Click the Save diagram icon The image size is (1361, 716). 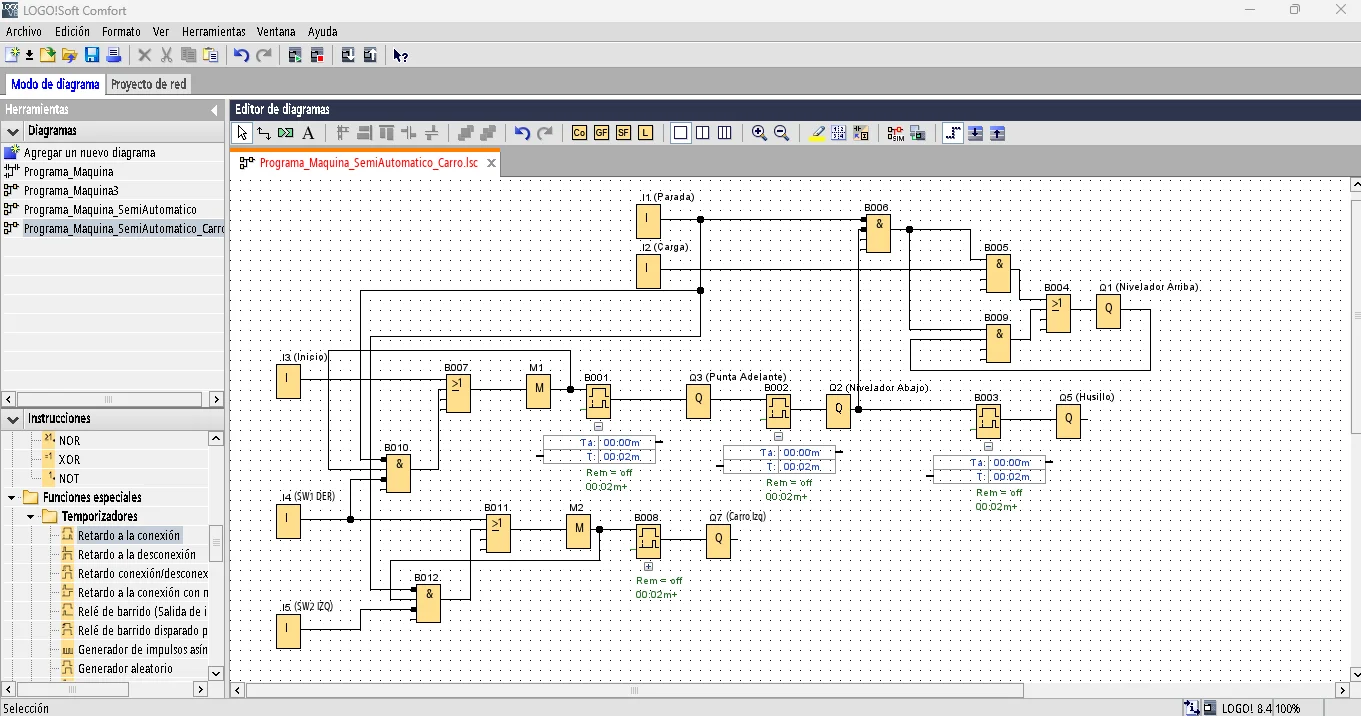pos(92,55)
